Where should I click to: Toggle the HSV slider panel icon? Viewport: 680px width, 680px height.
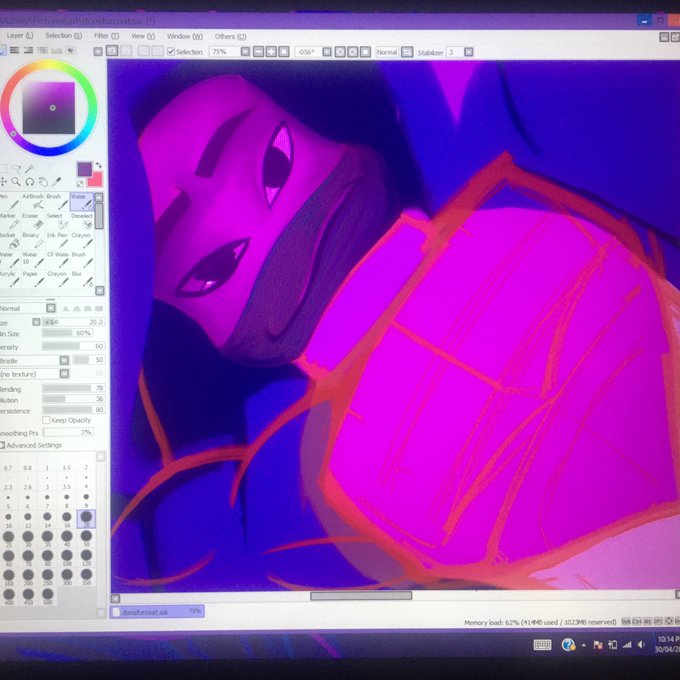click(x=28, y=50)
